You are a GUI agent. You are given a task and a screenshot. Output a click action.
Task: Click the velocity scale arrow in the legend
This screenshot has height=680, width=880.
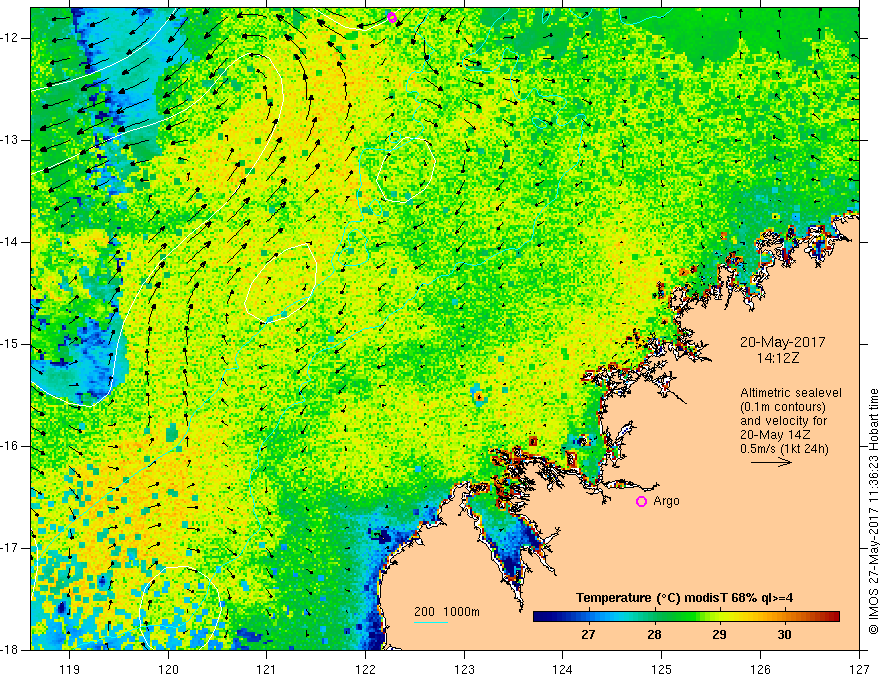pyautogui.click(x=771, y=462)
